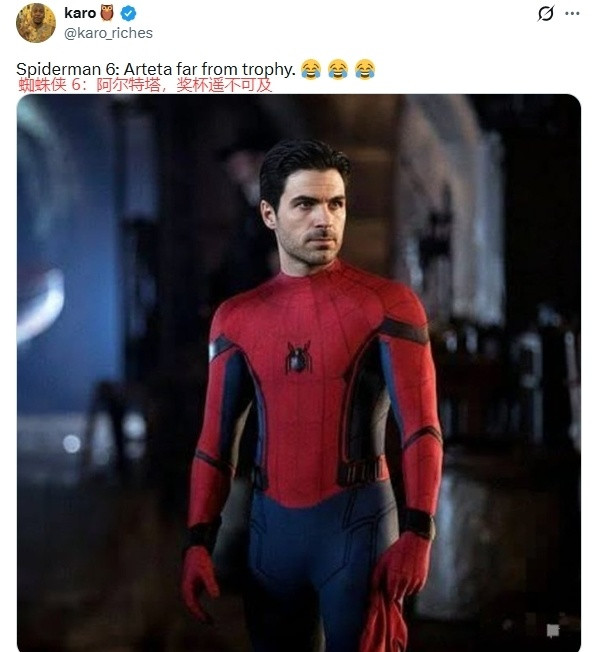Open the three-dot more options menu
Image resolution: width=594 pixels, height=652 pixels.
(572, 13)
